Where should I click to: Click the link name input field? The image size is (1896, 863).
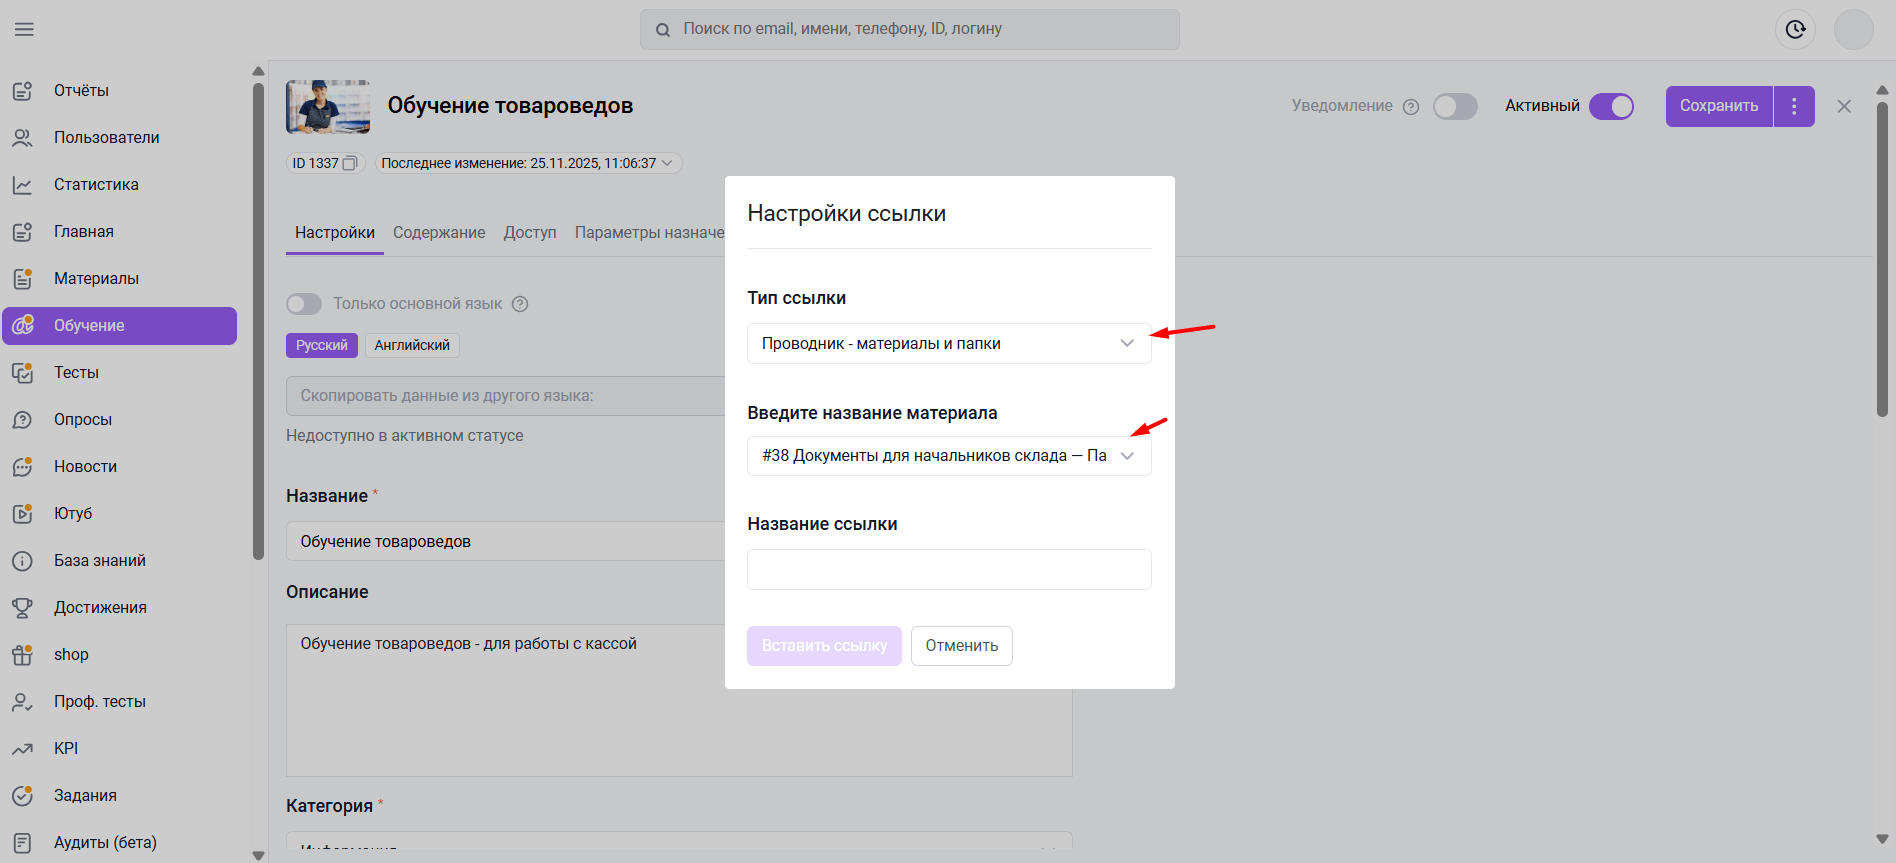948,569
